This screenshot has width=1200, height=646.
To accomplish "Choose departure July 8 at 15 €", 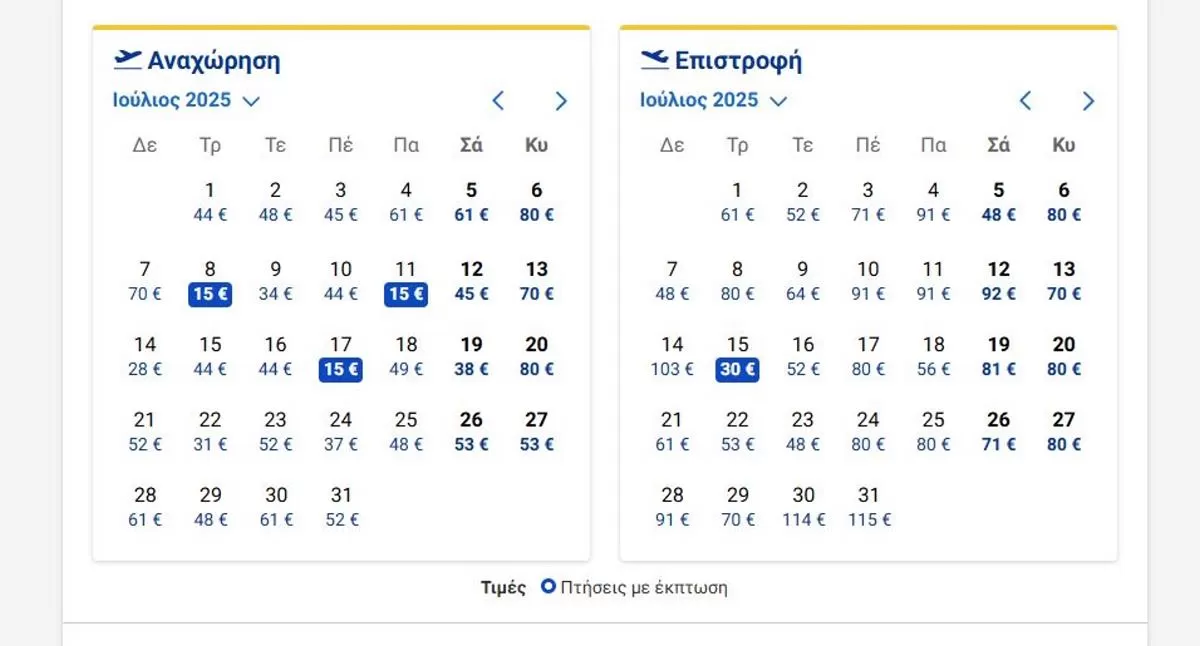I will tap(210, 282).
